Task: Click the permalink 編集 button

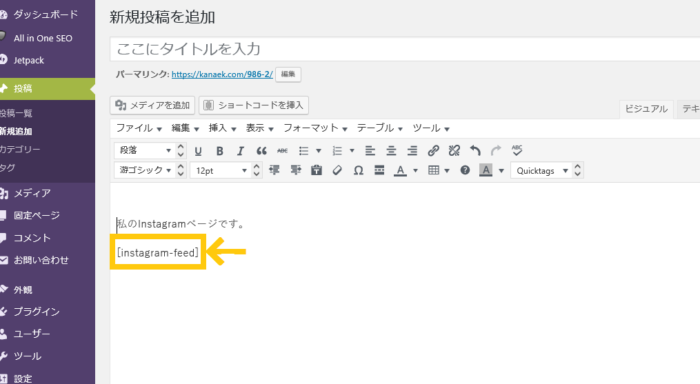Action: click(288, 74)
